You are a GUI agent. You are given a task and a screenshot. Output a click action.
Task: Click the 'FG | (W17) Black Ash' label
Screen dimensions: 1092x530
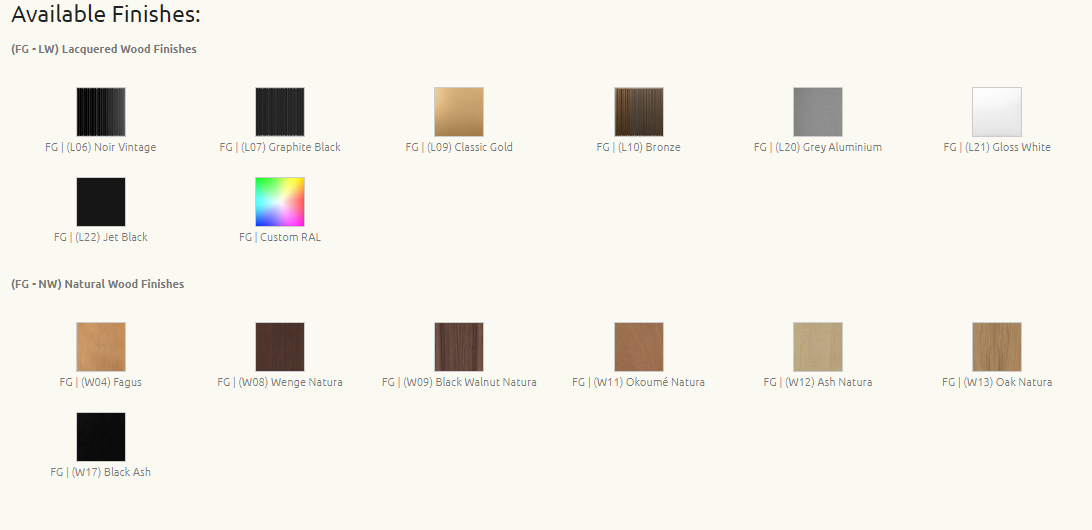[101, 472]
